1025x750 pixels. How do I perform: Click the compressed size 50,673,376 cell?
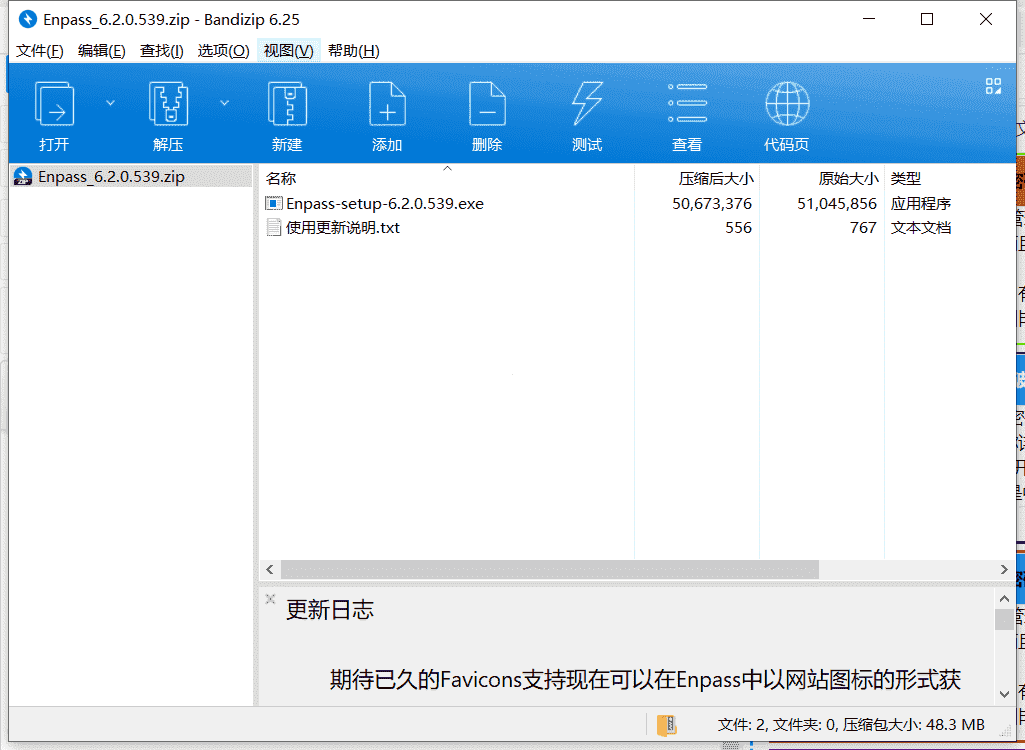[712, 203]
